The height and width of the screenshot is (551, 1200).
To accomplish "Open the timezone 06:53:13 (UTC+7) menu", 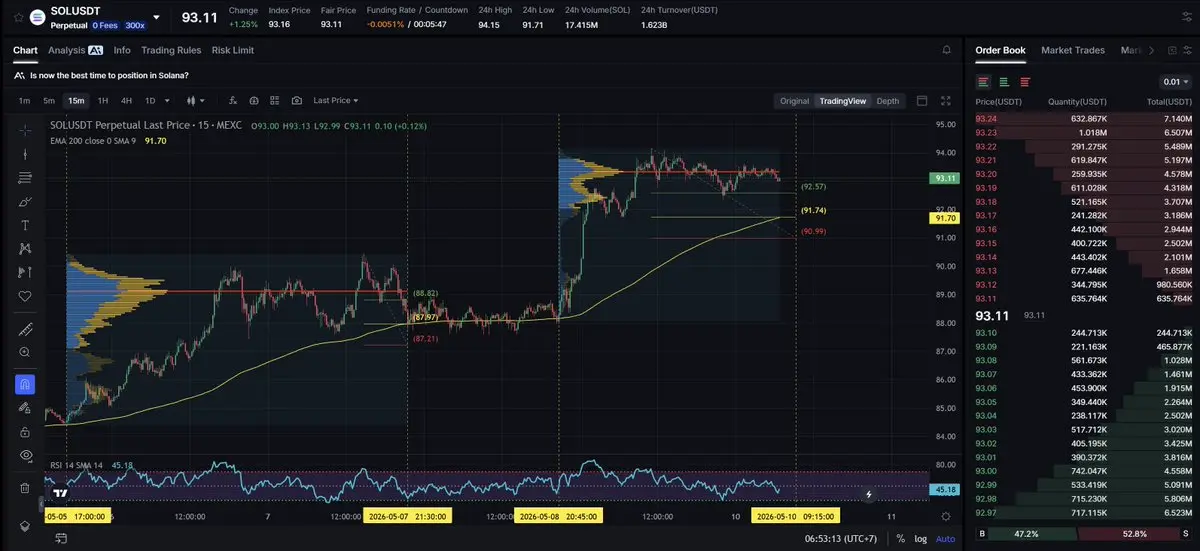I will (842, 539).
